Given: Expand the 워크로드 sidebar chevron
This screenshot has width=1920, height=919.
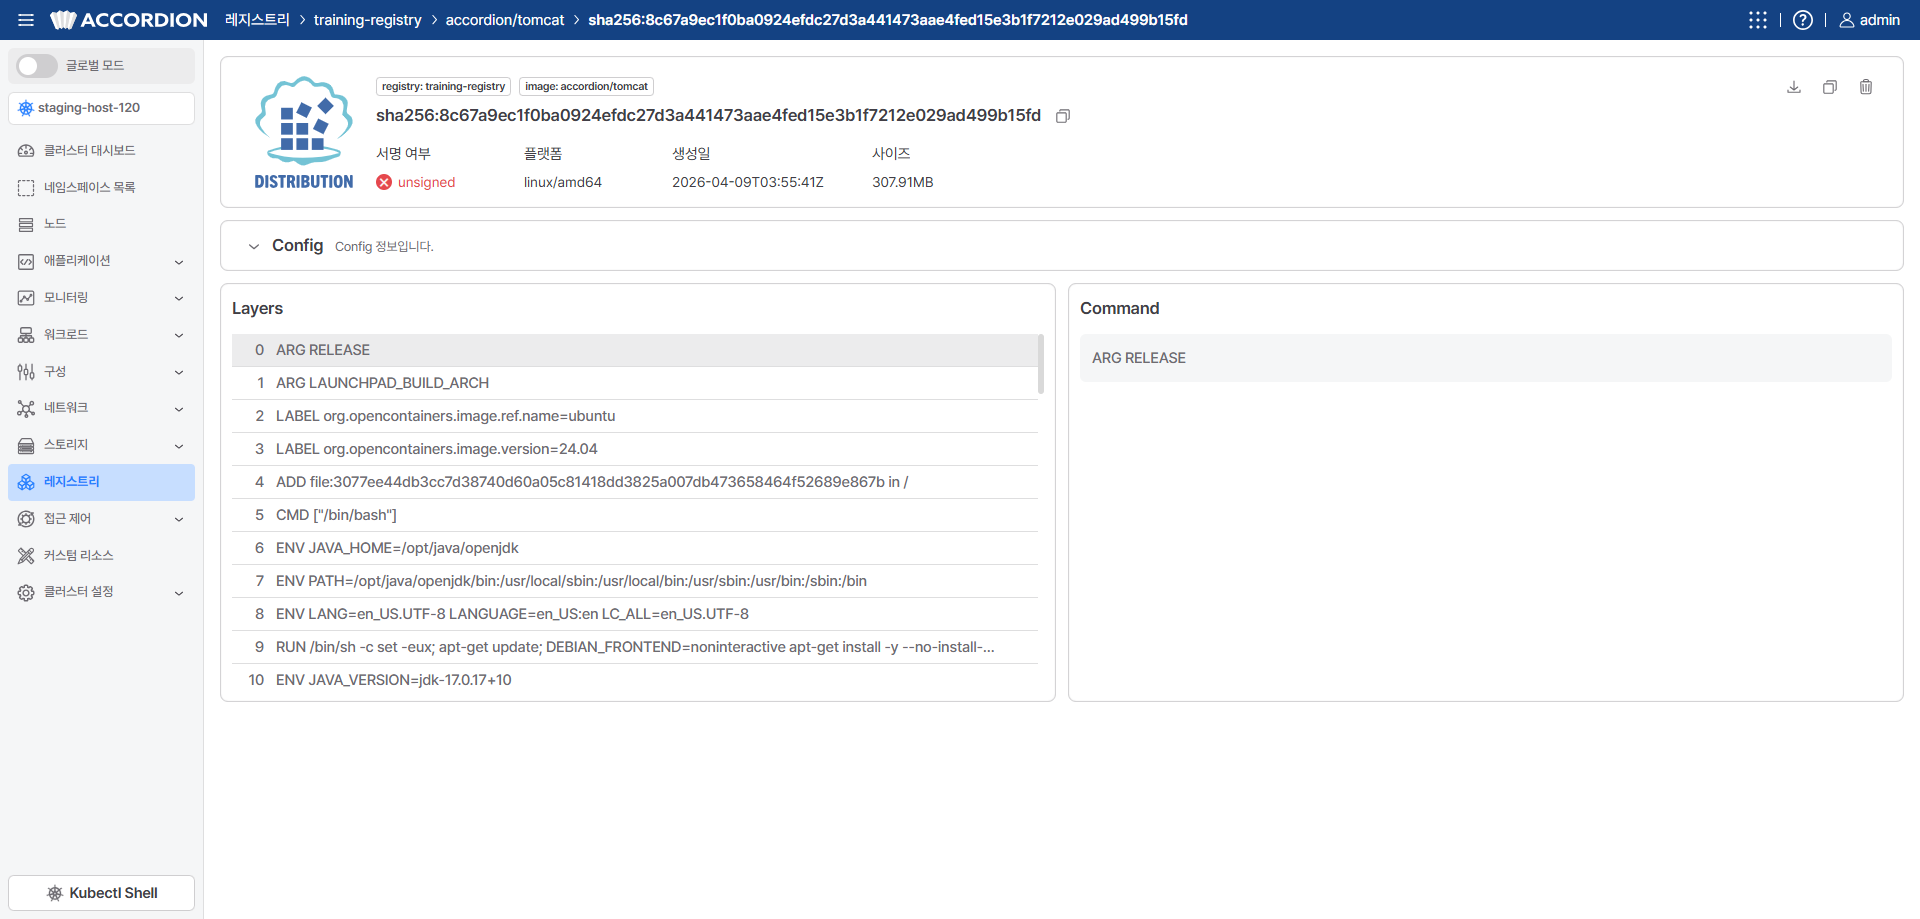Looking at the screenshot, I should coord(179,335).
